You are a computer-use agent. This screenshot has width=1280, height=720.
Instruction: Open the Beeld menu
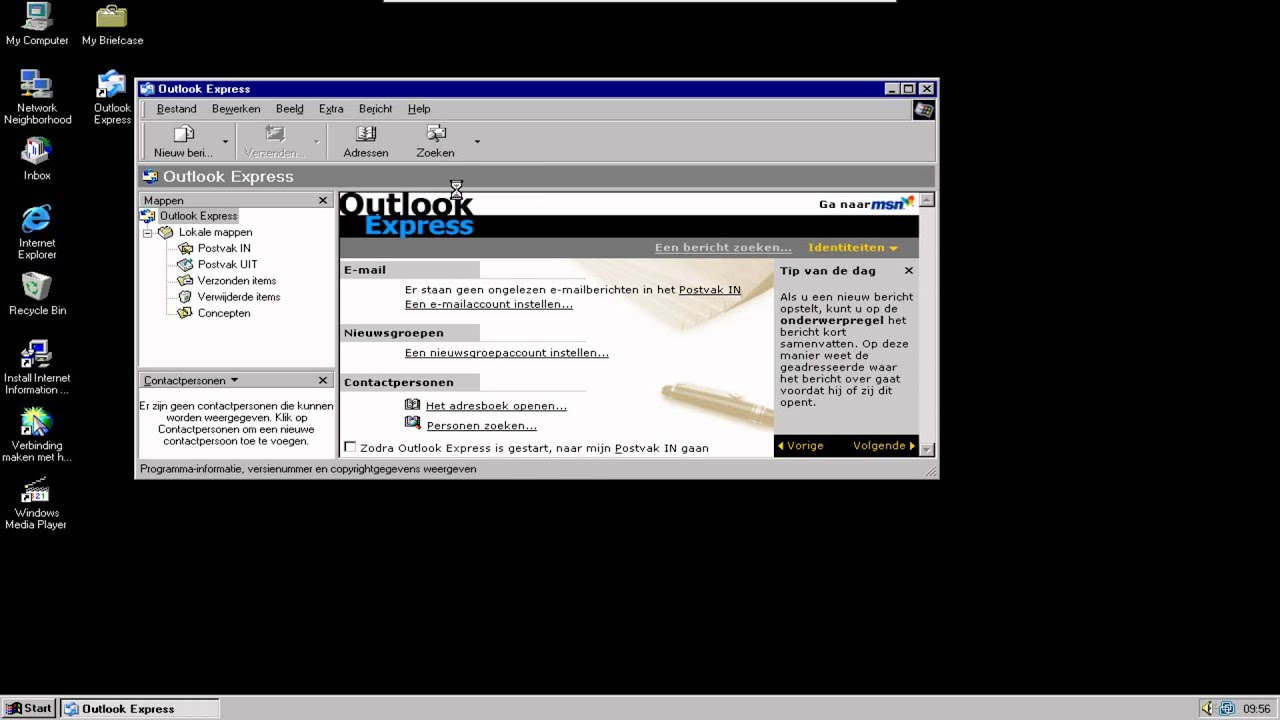[289, 109]
